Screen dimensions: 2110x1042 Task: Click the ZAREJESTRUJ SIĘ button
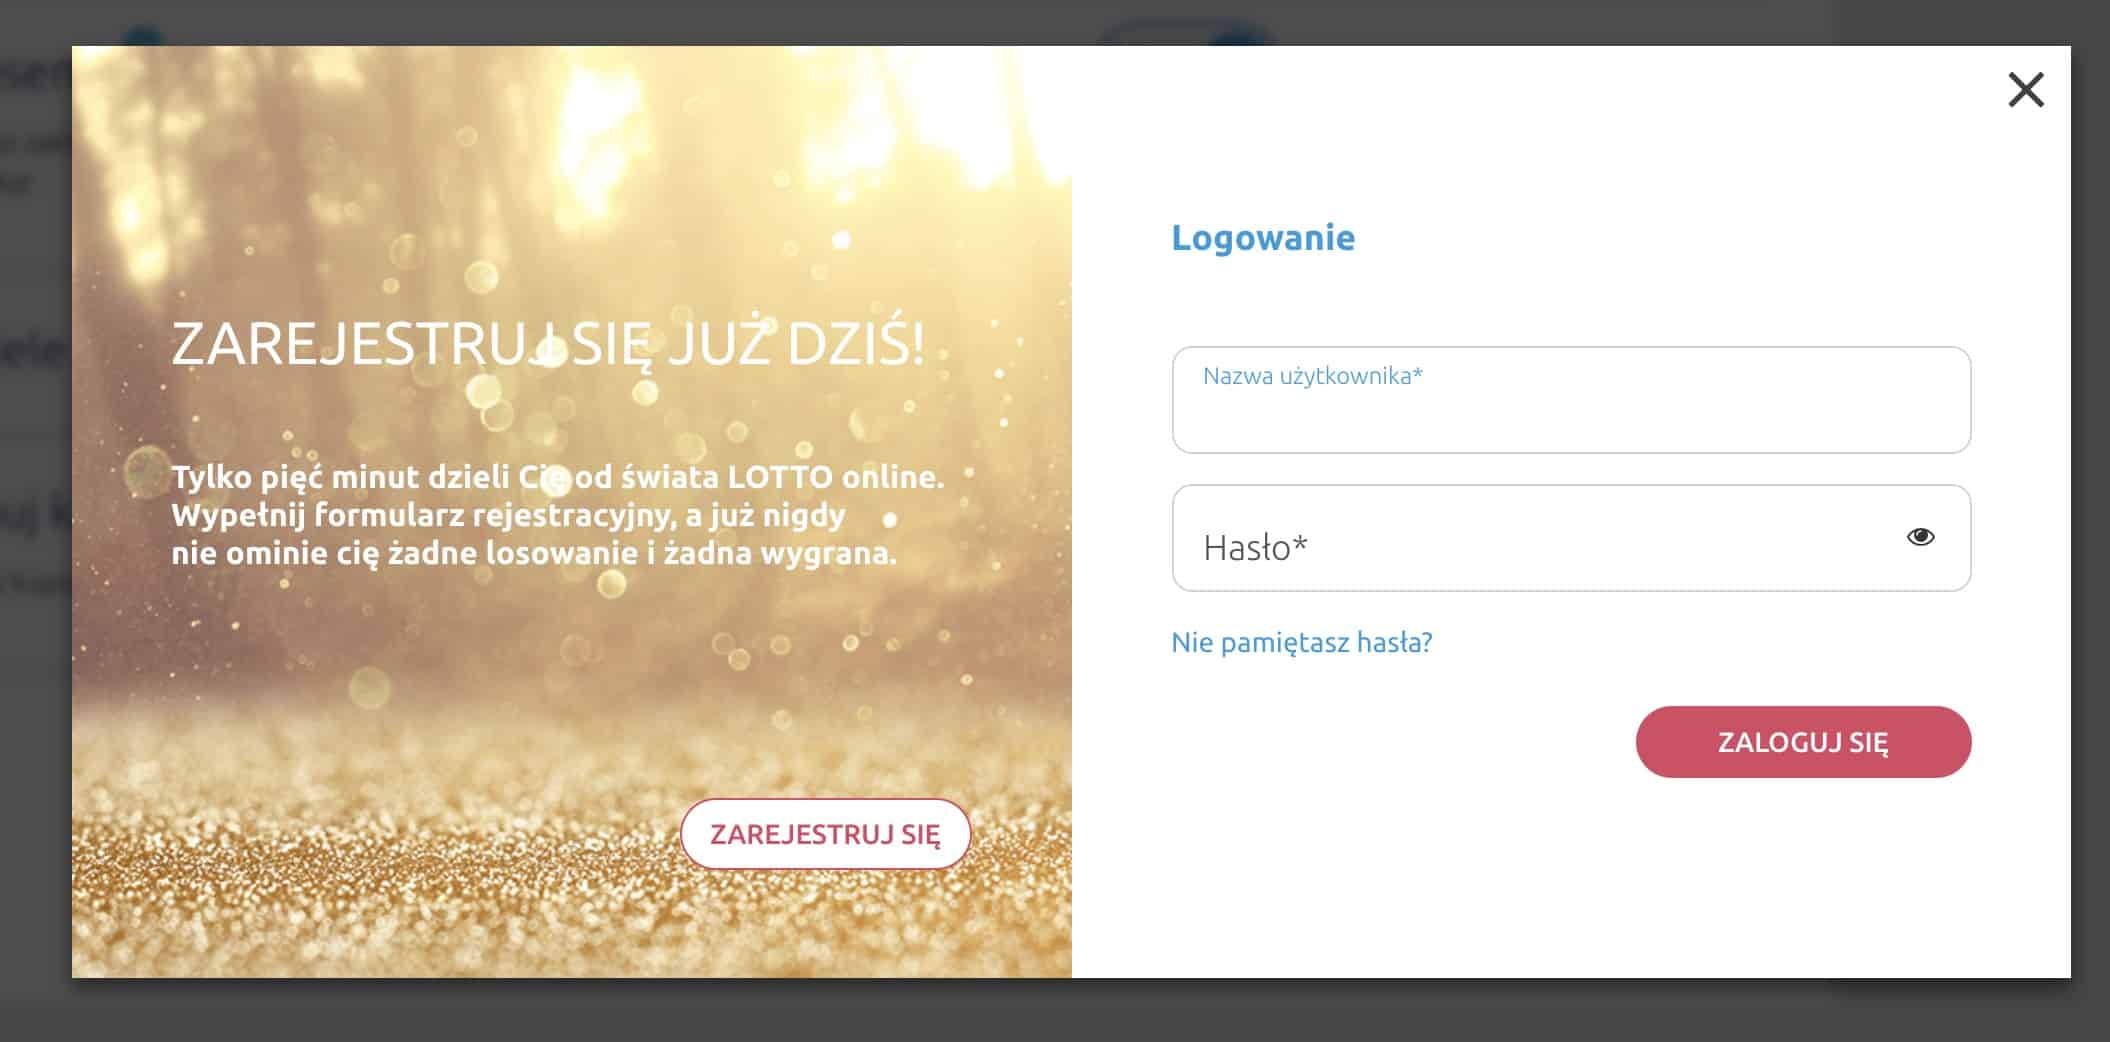coord(825,834)
